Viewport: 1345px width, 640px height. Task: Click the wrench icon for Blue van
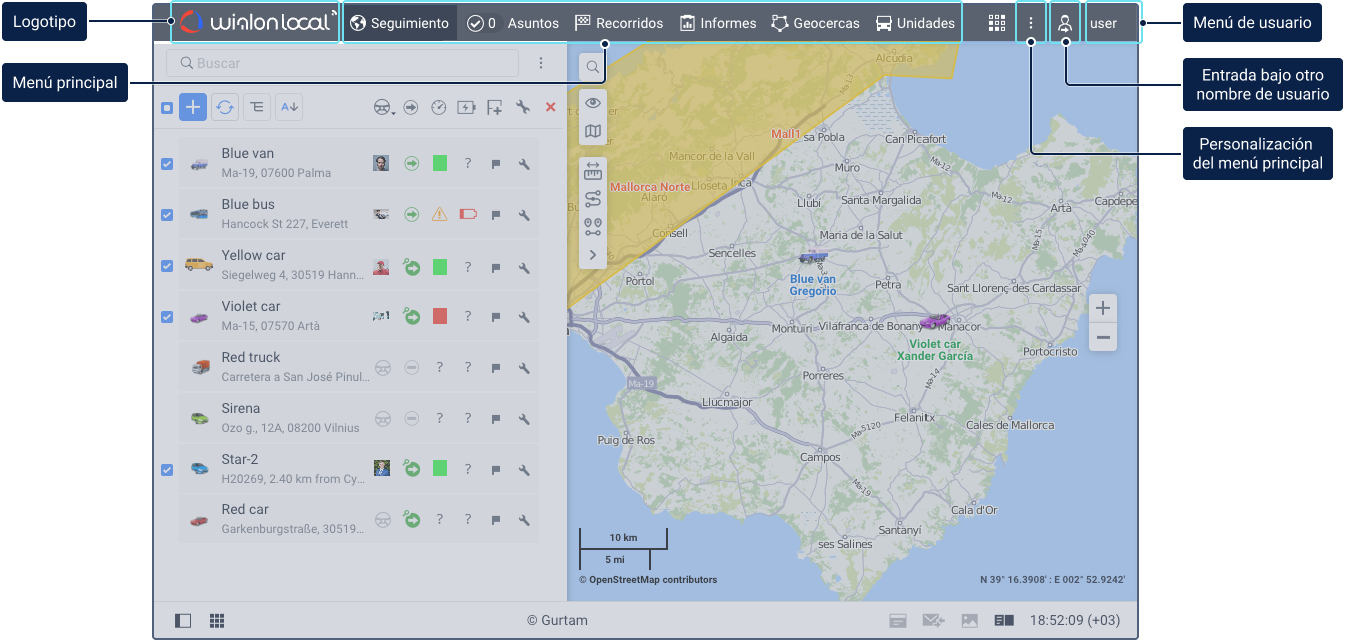(523, 164)
